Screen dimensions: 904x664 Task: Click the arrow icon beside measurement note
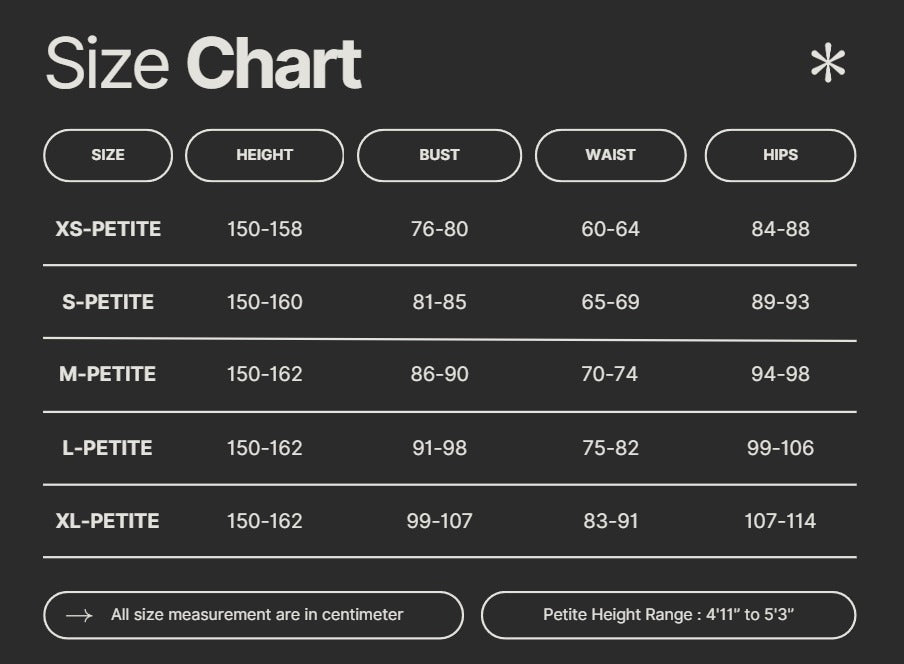[x=79, y=615]
